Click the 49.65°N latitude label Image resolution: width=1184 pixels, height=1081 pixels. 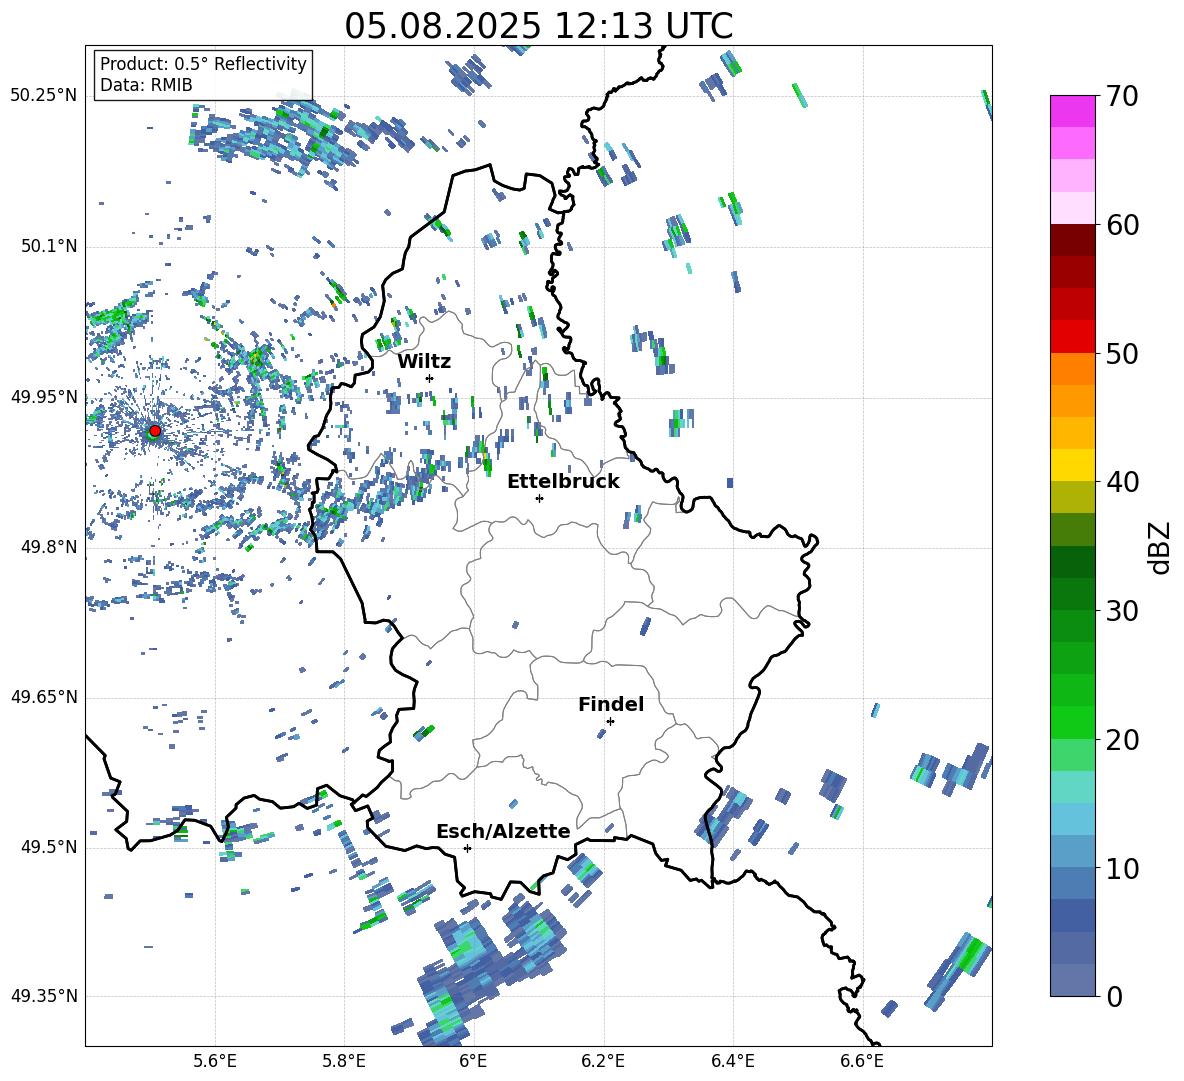(x=44, y=696)
